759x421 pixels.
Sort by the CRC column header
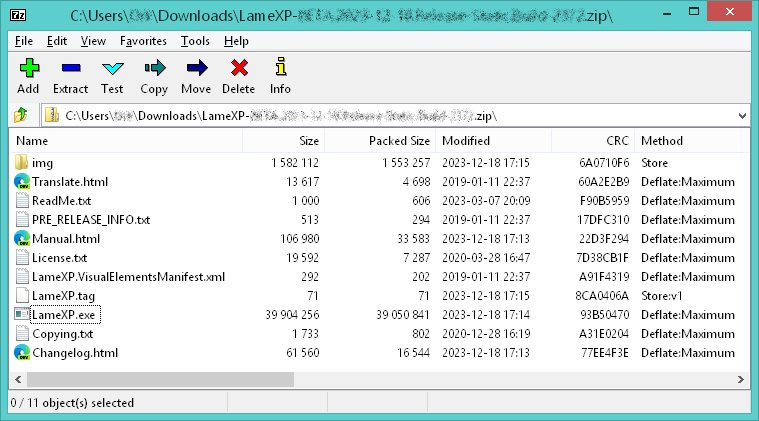[593, 141]
